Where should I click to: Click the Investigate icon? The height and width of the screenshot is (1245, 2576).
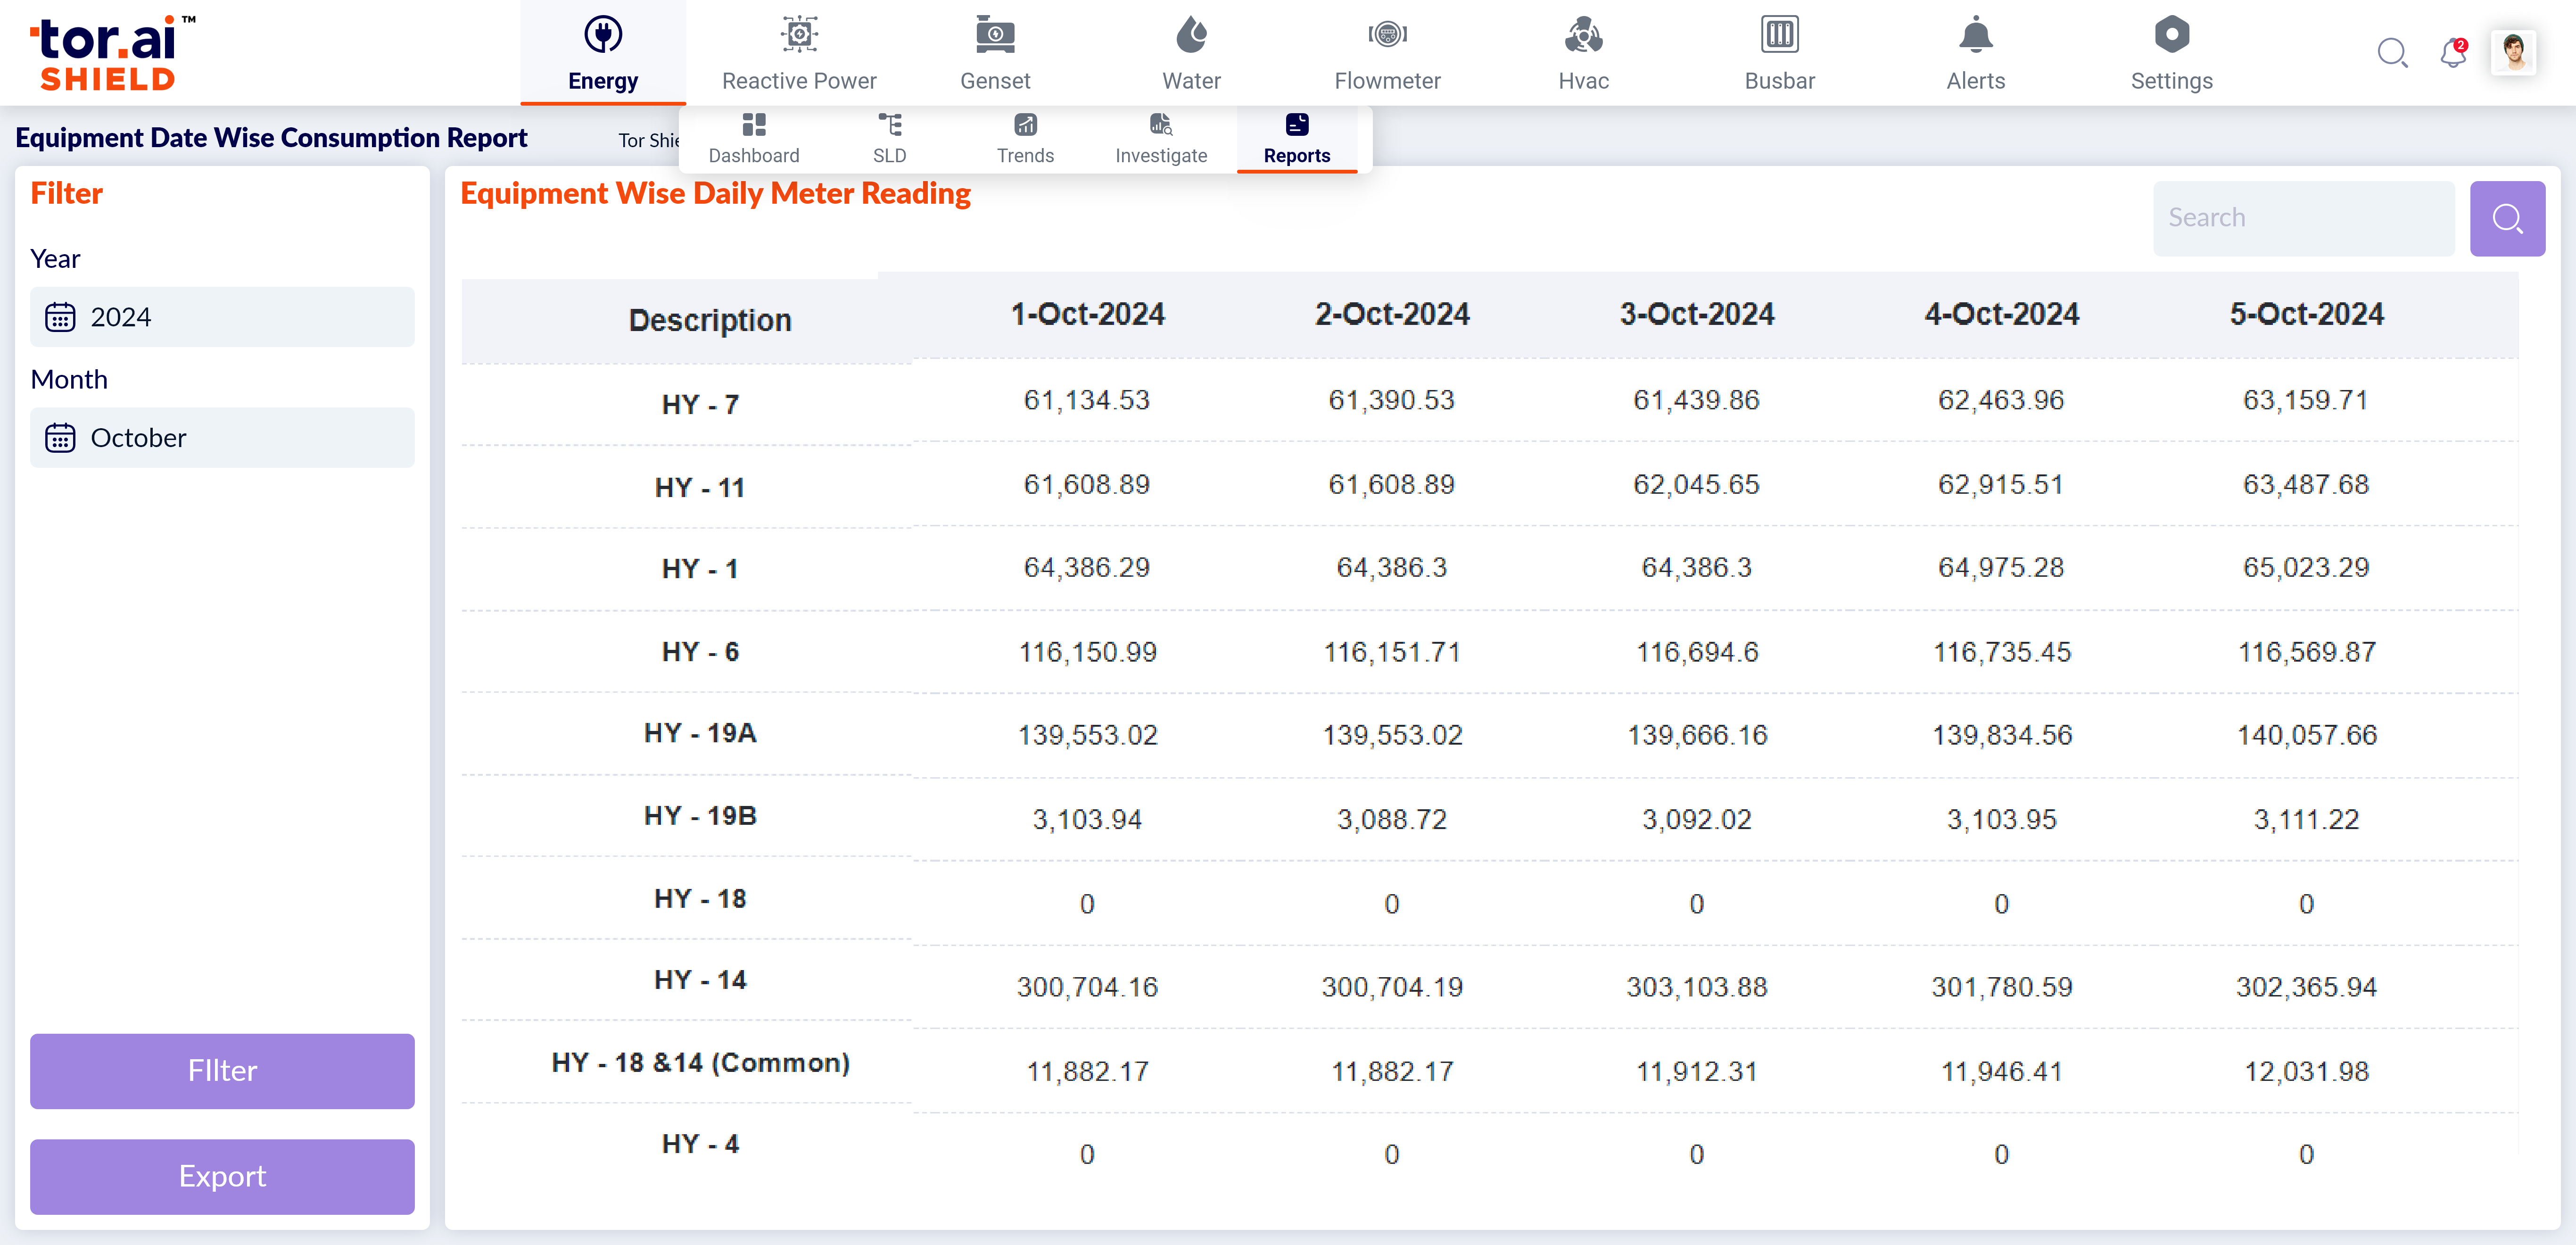[1161, 124]
